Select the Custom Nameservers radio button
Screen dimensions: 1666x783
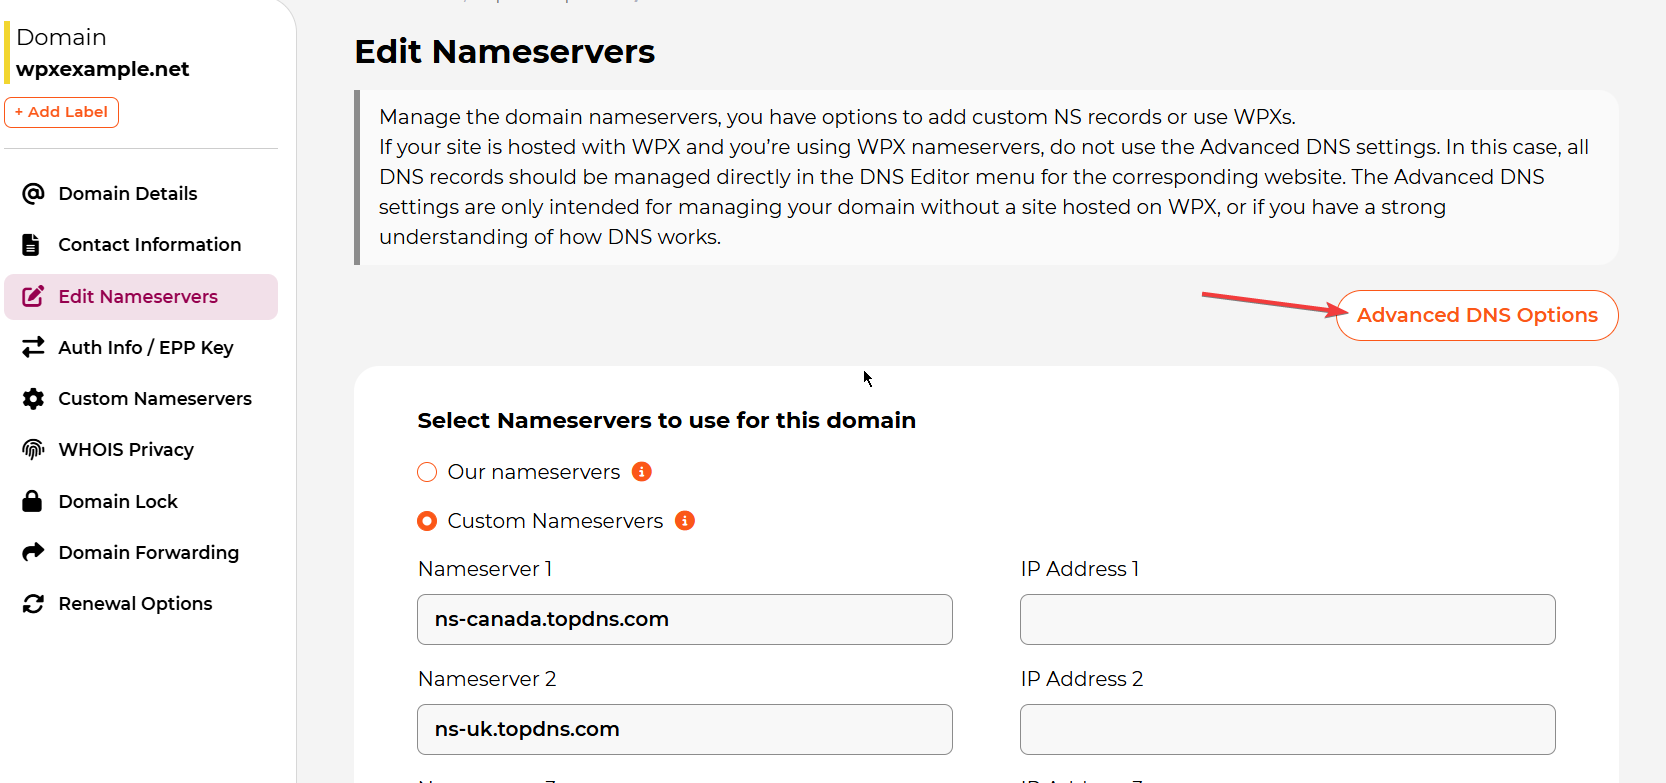427,521
